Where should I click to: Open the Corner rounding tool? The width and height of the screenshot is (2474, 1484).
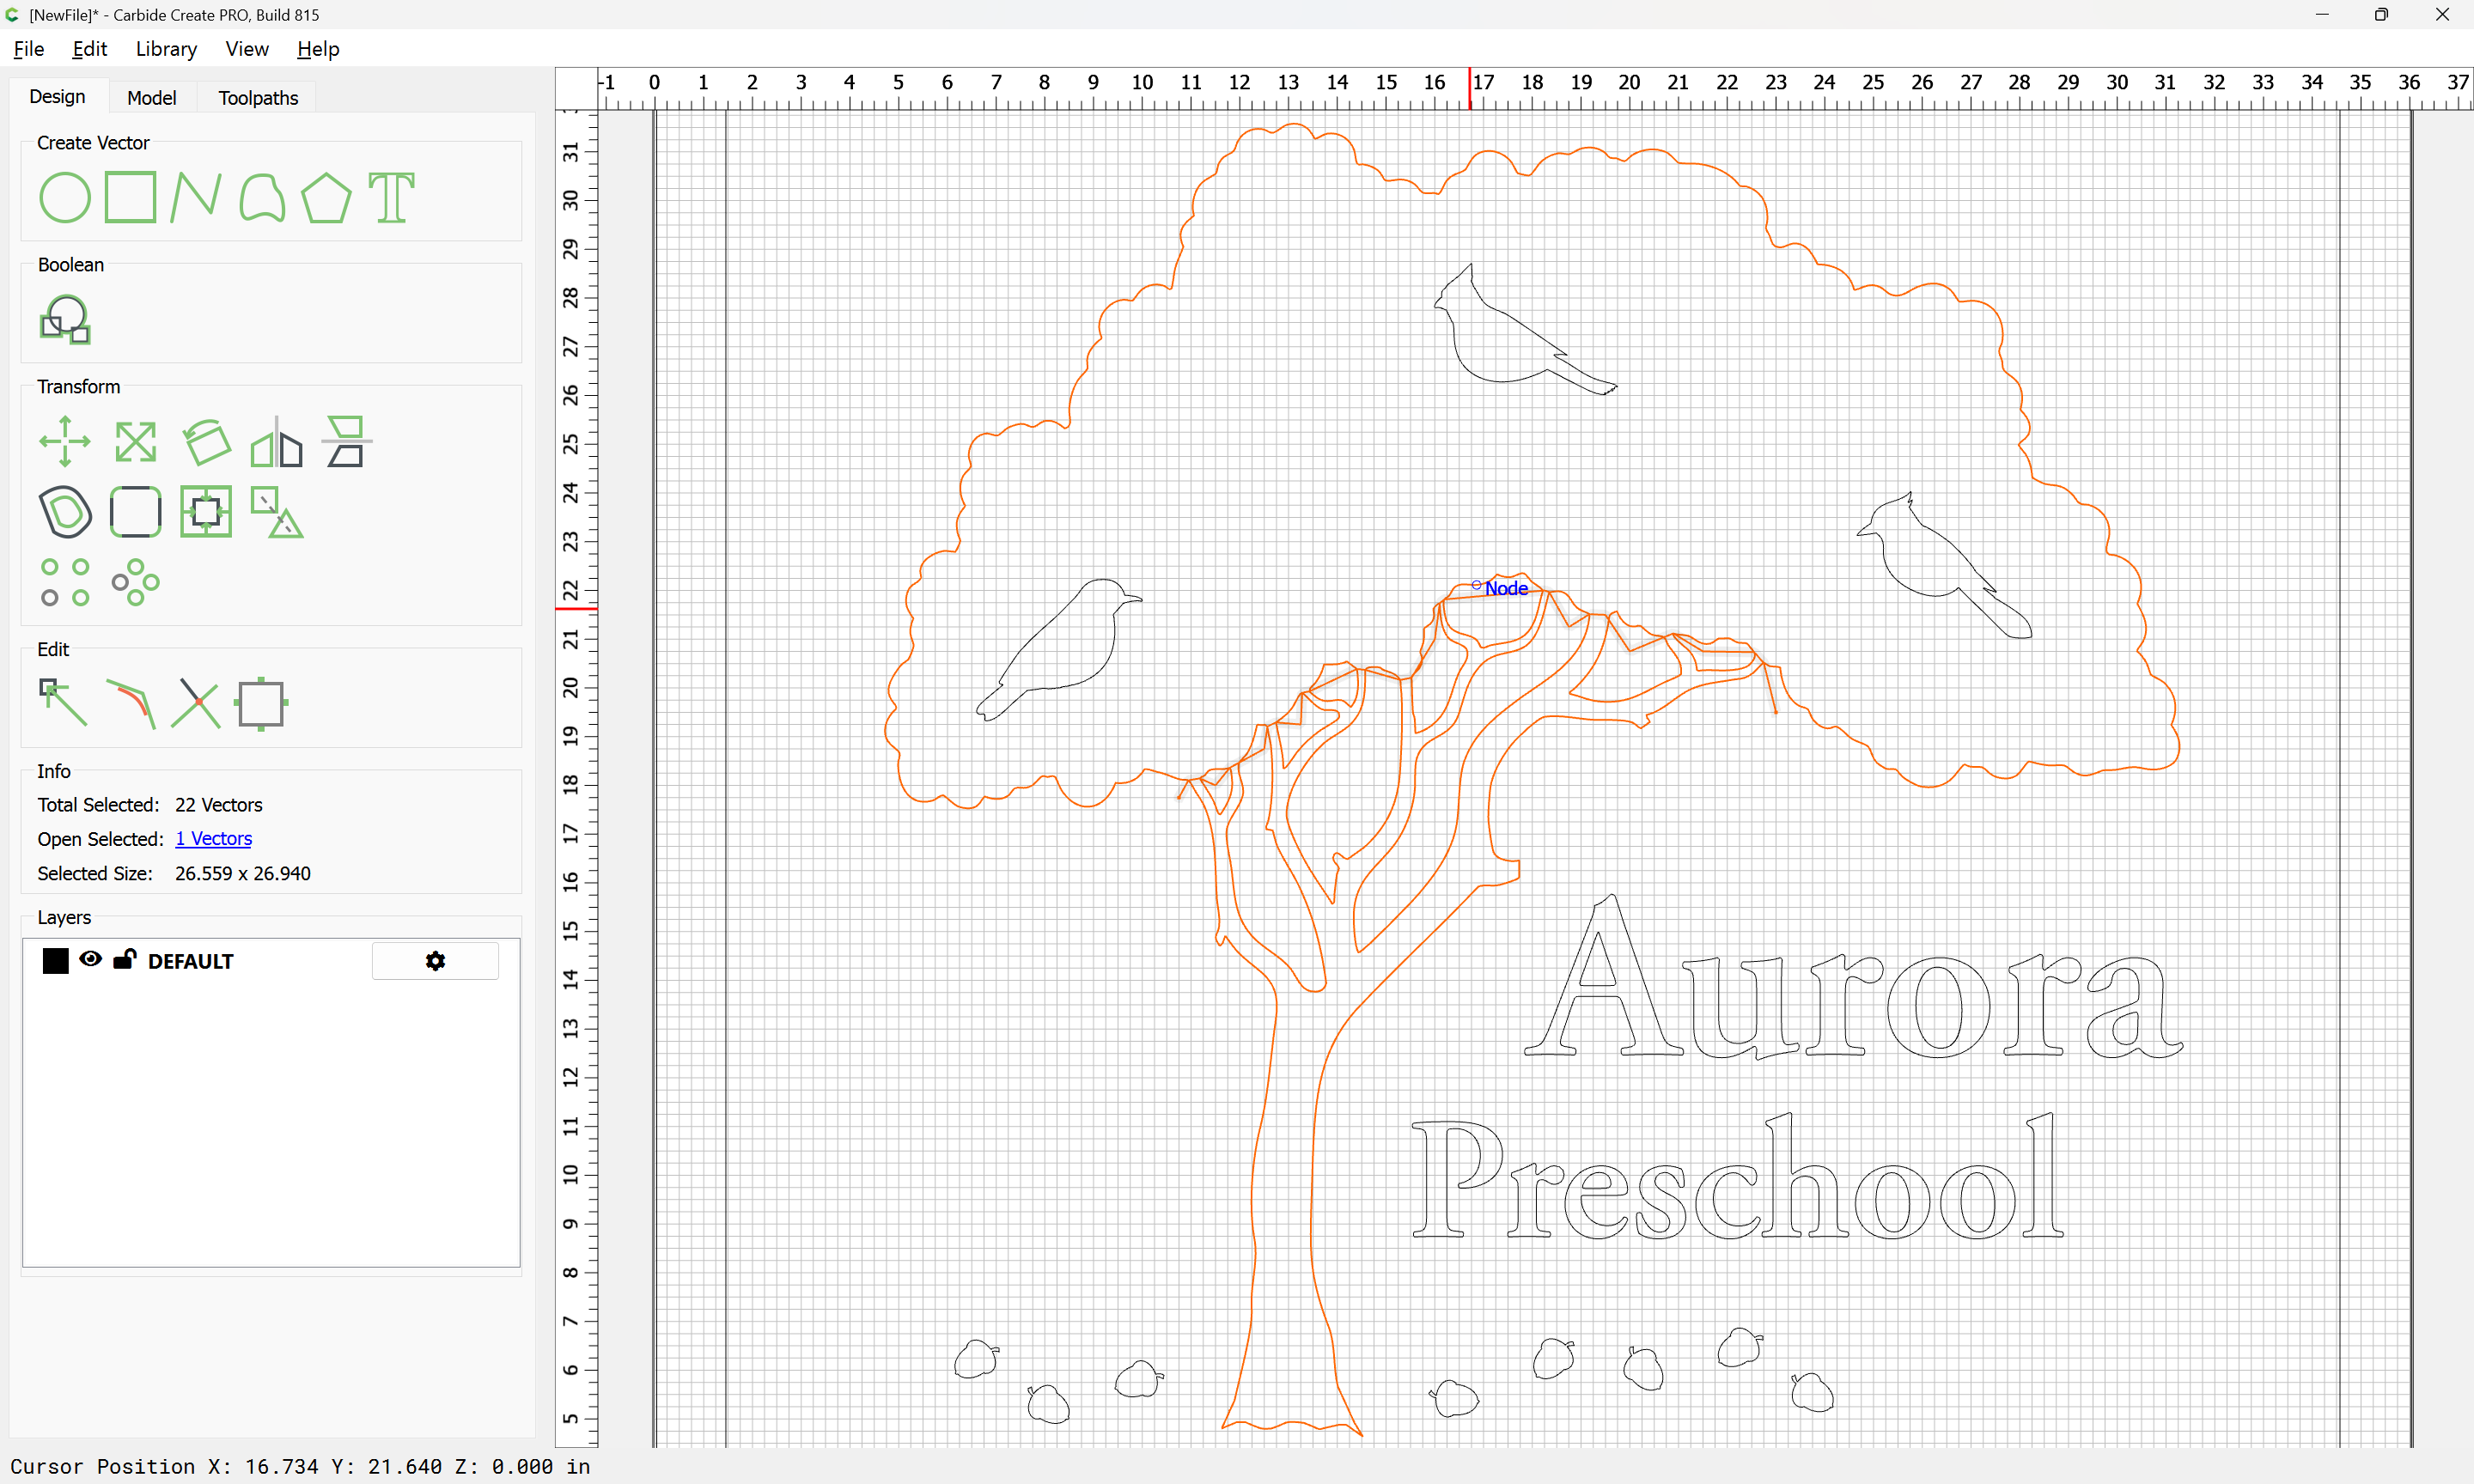[136, 512]
